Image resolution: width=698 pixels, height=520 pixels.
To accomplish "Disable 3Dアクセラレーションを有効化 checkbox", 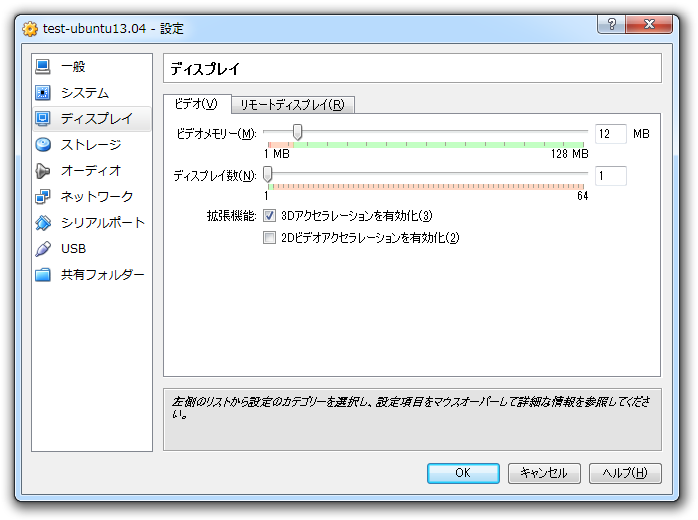I will [x=269, y=216].
